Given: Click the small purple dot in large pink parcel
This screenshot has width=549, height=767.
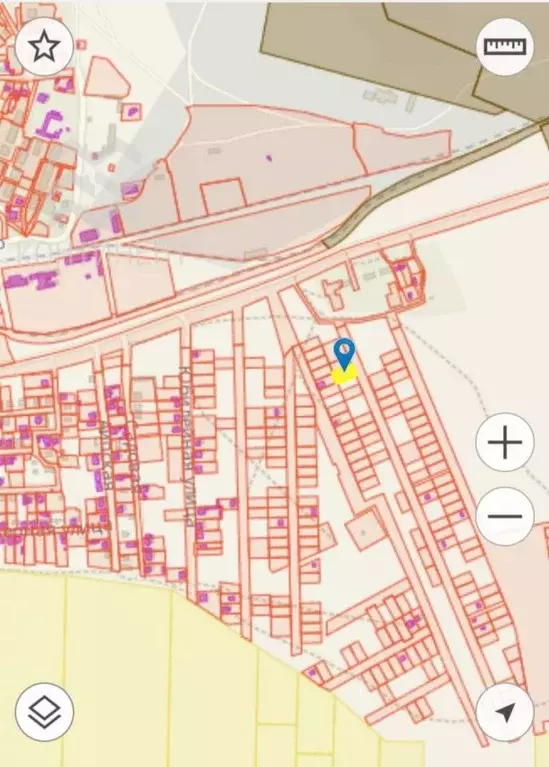Looking at the screenshot, I should 268,158.
